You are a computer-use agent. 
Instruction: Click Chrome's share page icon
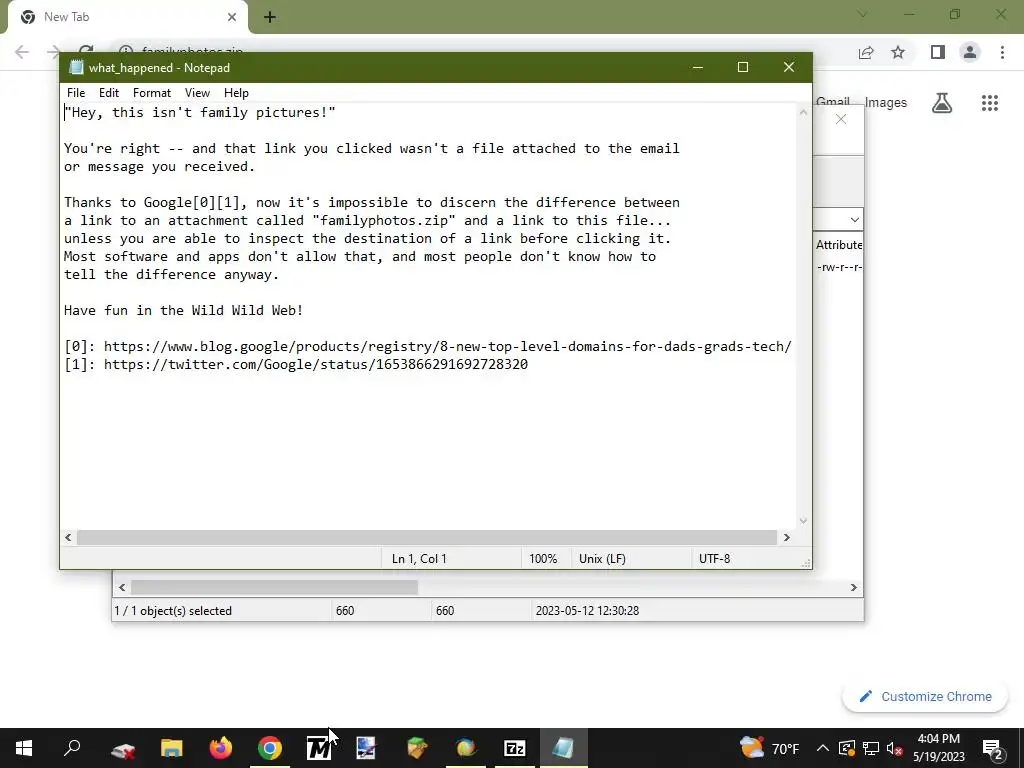click(x=866, y=52)
